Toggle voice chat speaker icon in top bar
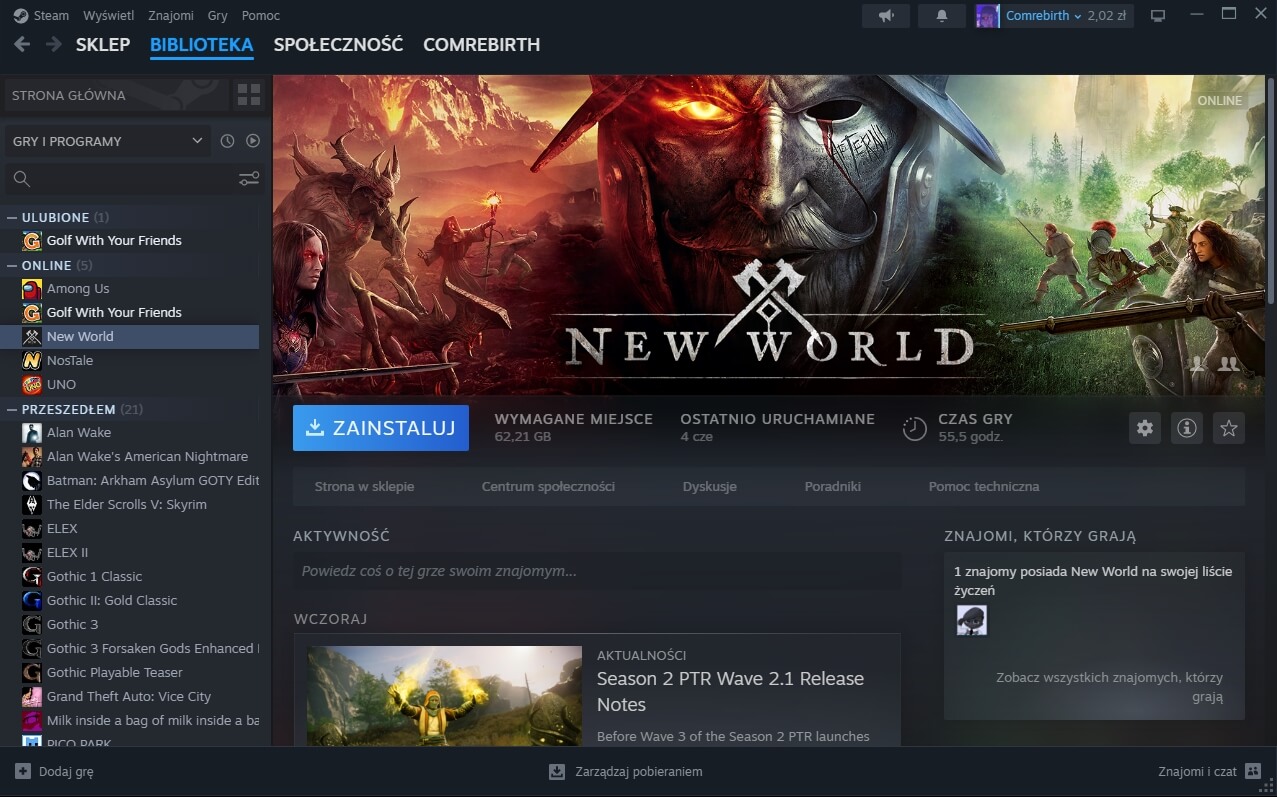1277x797 pixels. (x=884, y=15)
